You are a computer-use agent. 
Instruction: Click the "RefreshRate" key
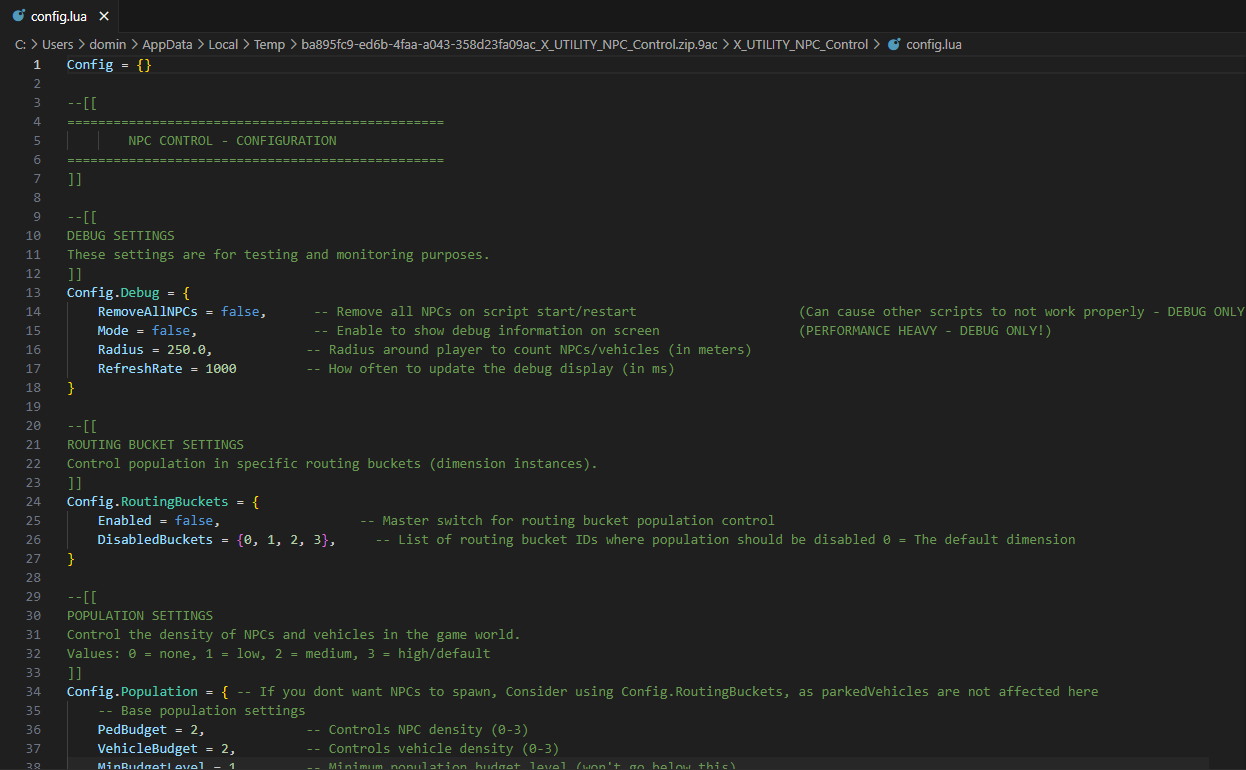coord(140,369)
